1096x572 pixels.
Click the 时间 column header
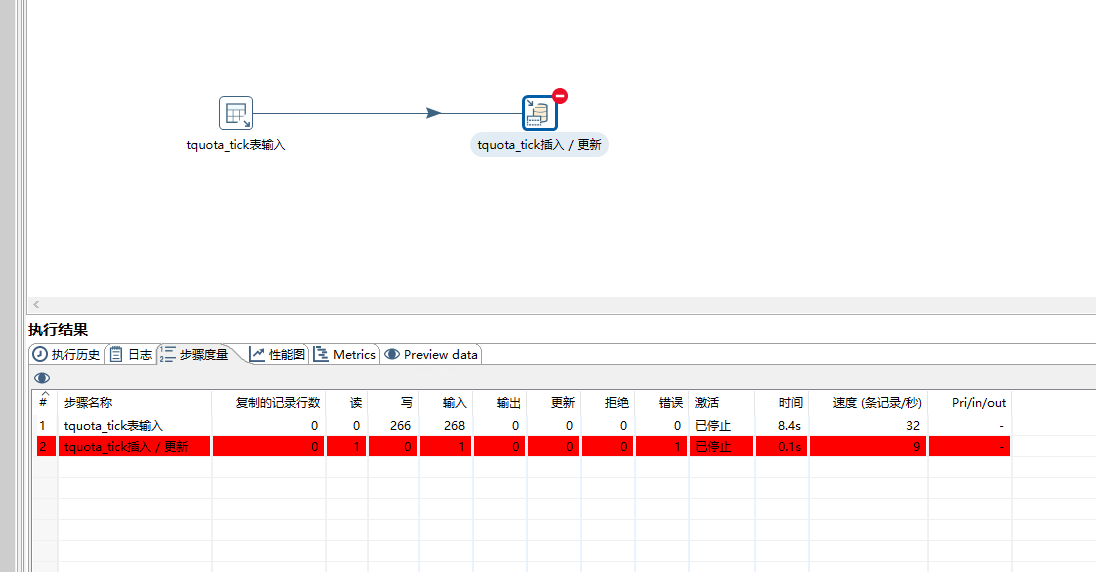pos(781,403)
